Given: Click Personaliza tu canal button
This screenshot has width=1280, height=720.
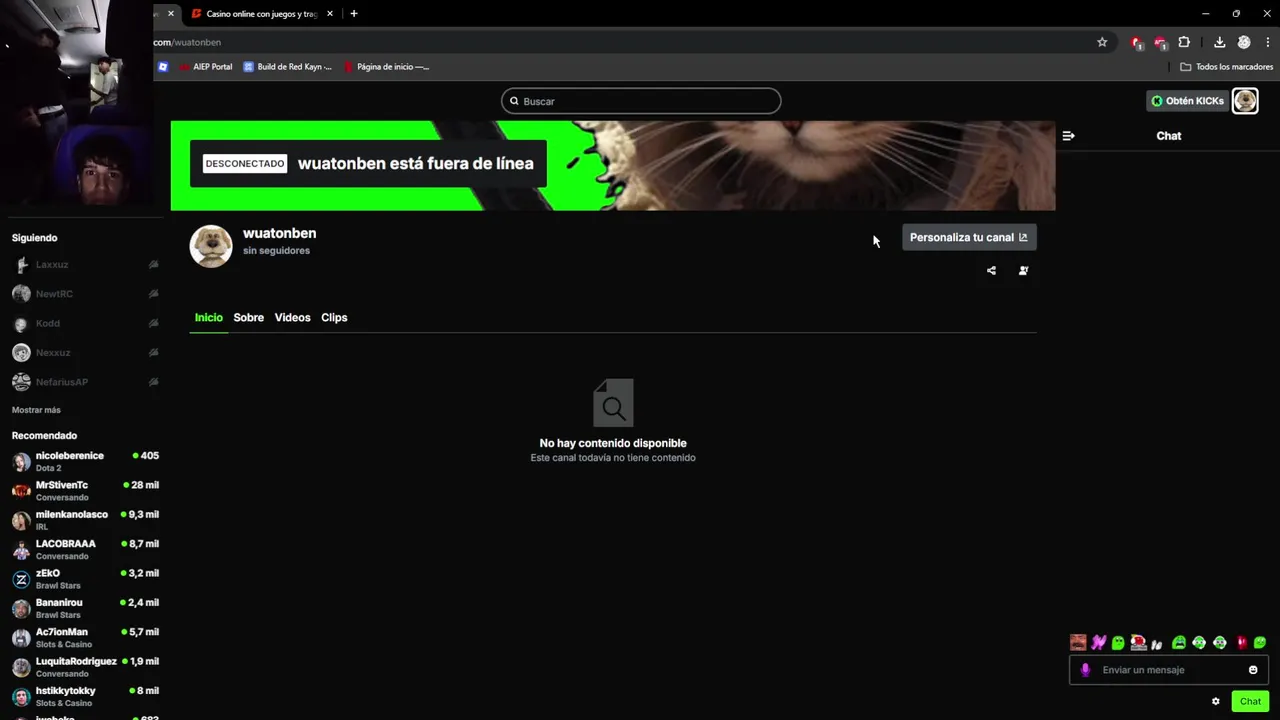Looking at the screenshot, I should click(x=969, y=237).
